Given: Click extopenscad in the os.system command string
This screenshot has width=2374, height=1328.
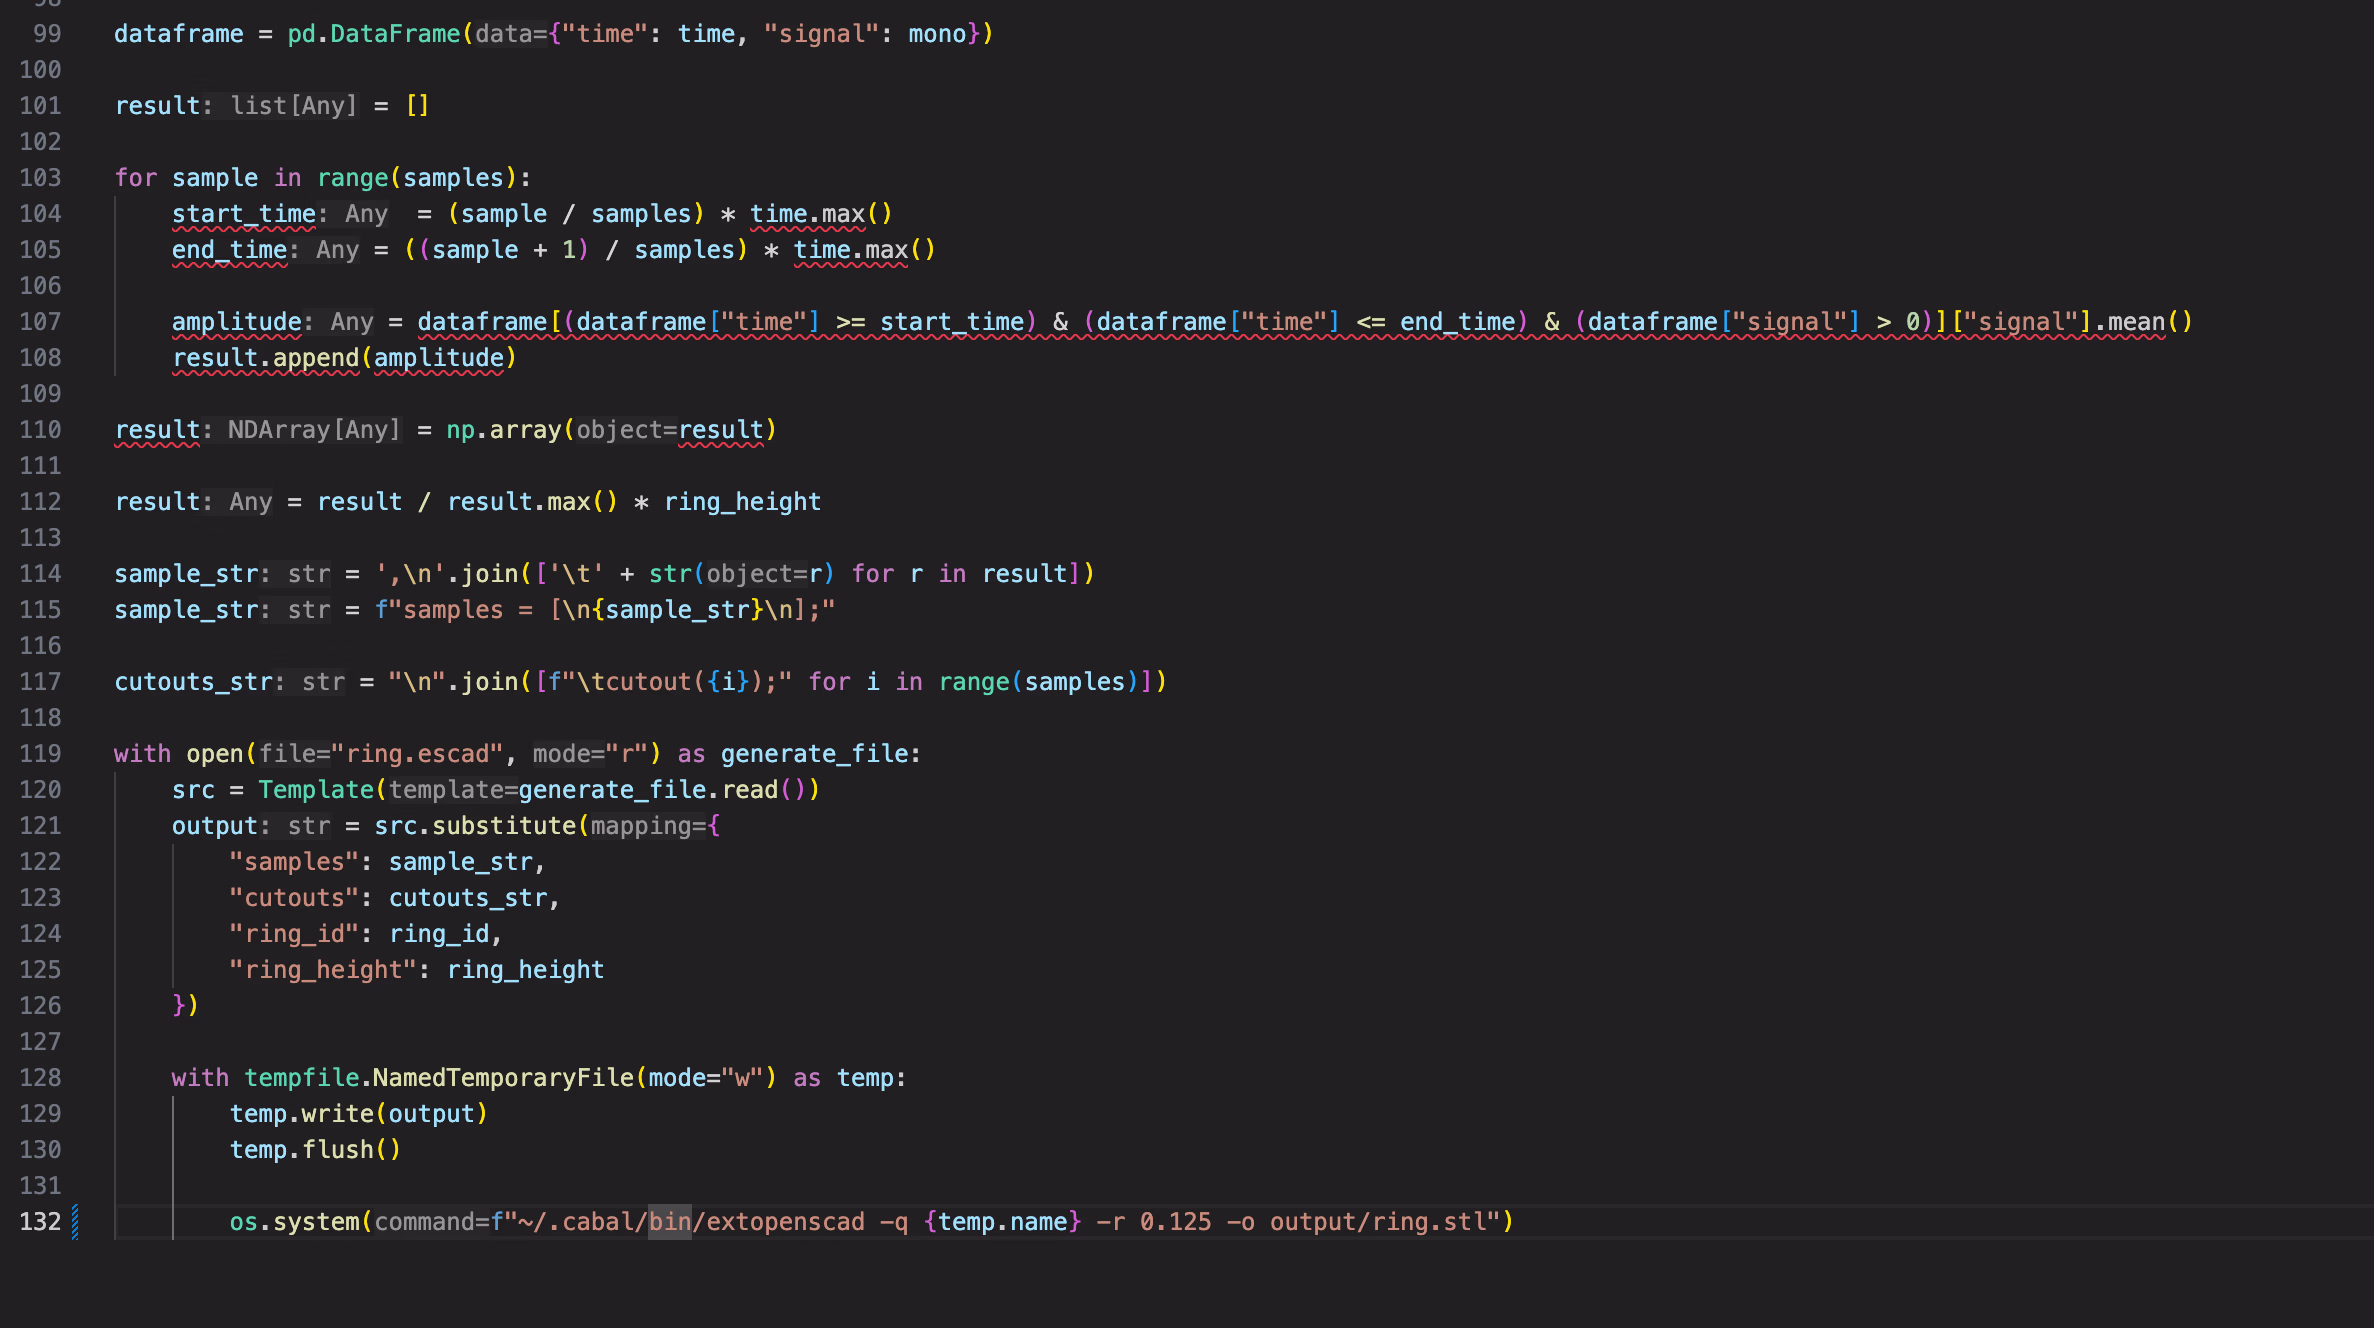Looking at the screenshot, I should 785,1221.
